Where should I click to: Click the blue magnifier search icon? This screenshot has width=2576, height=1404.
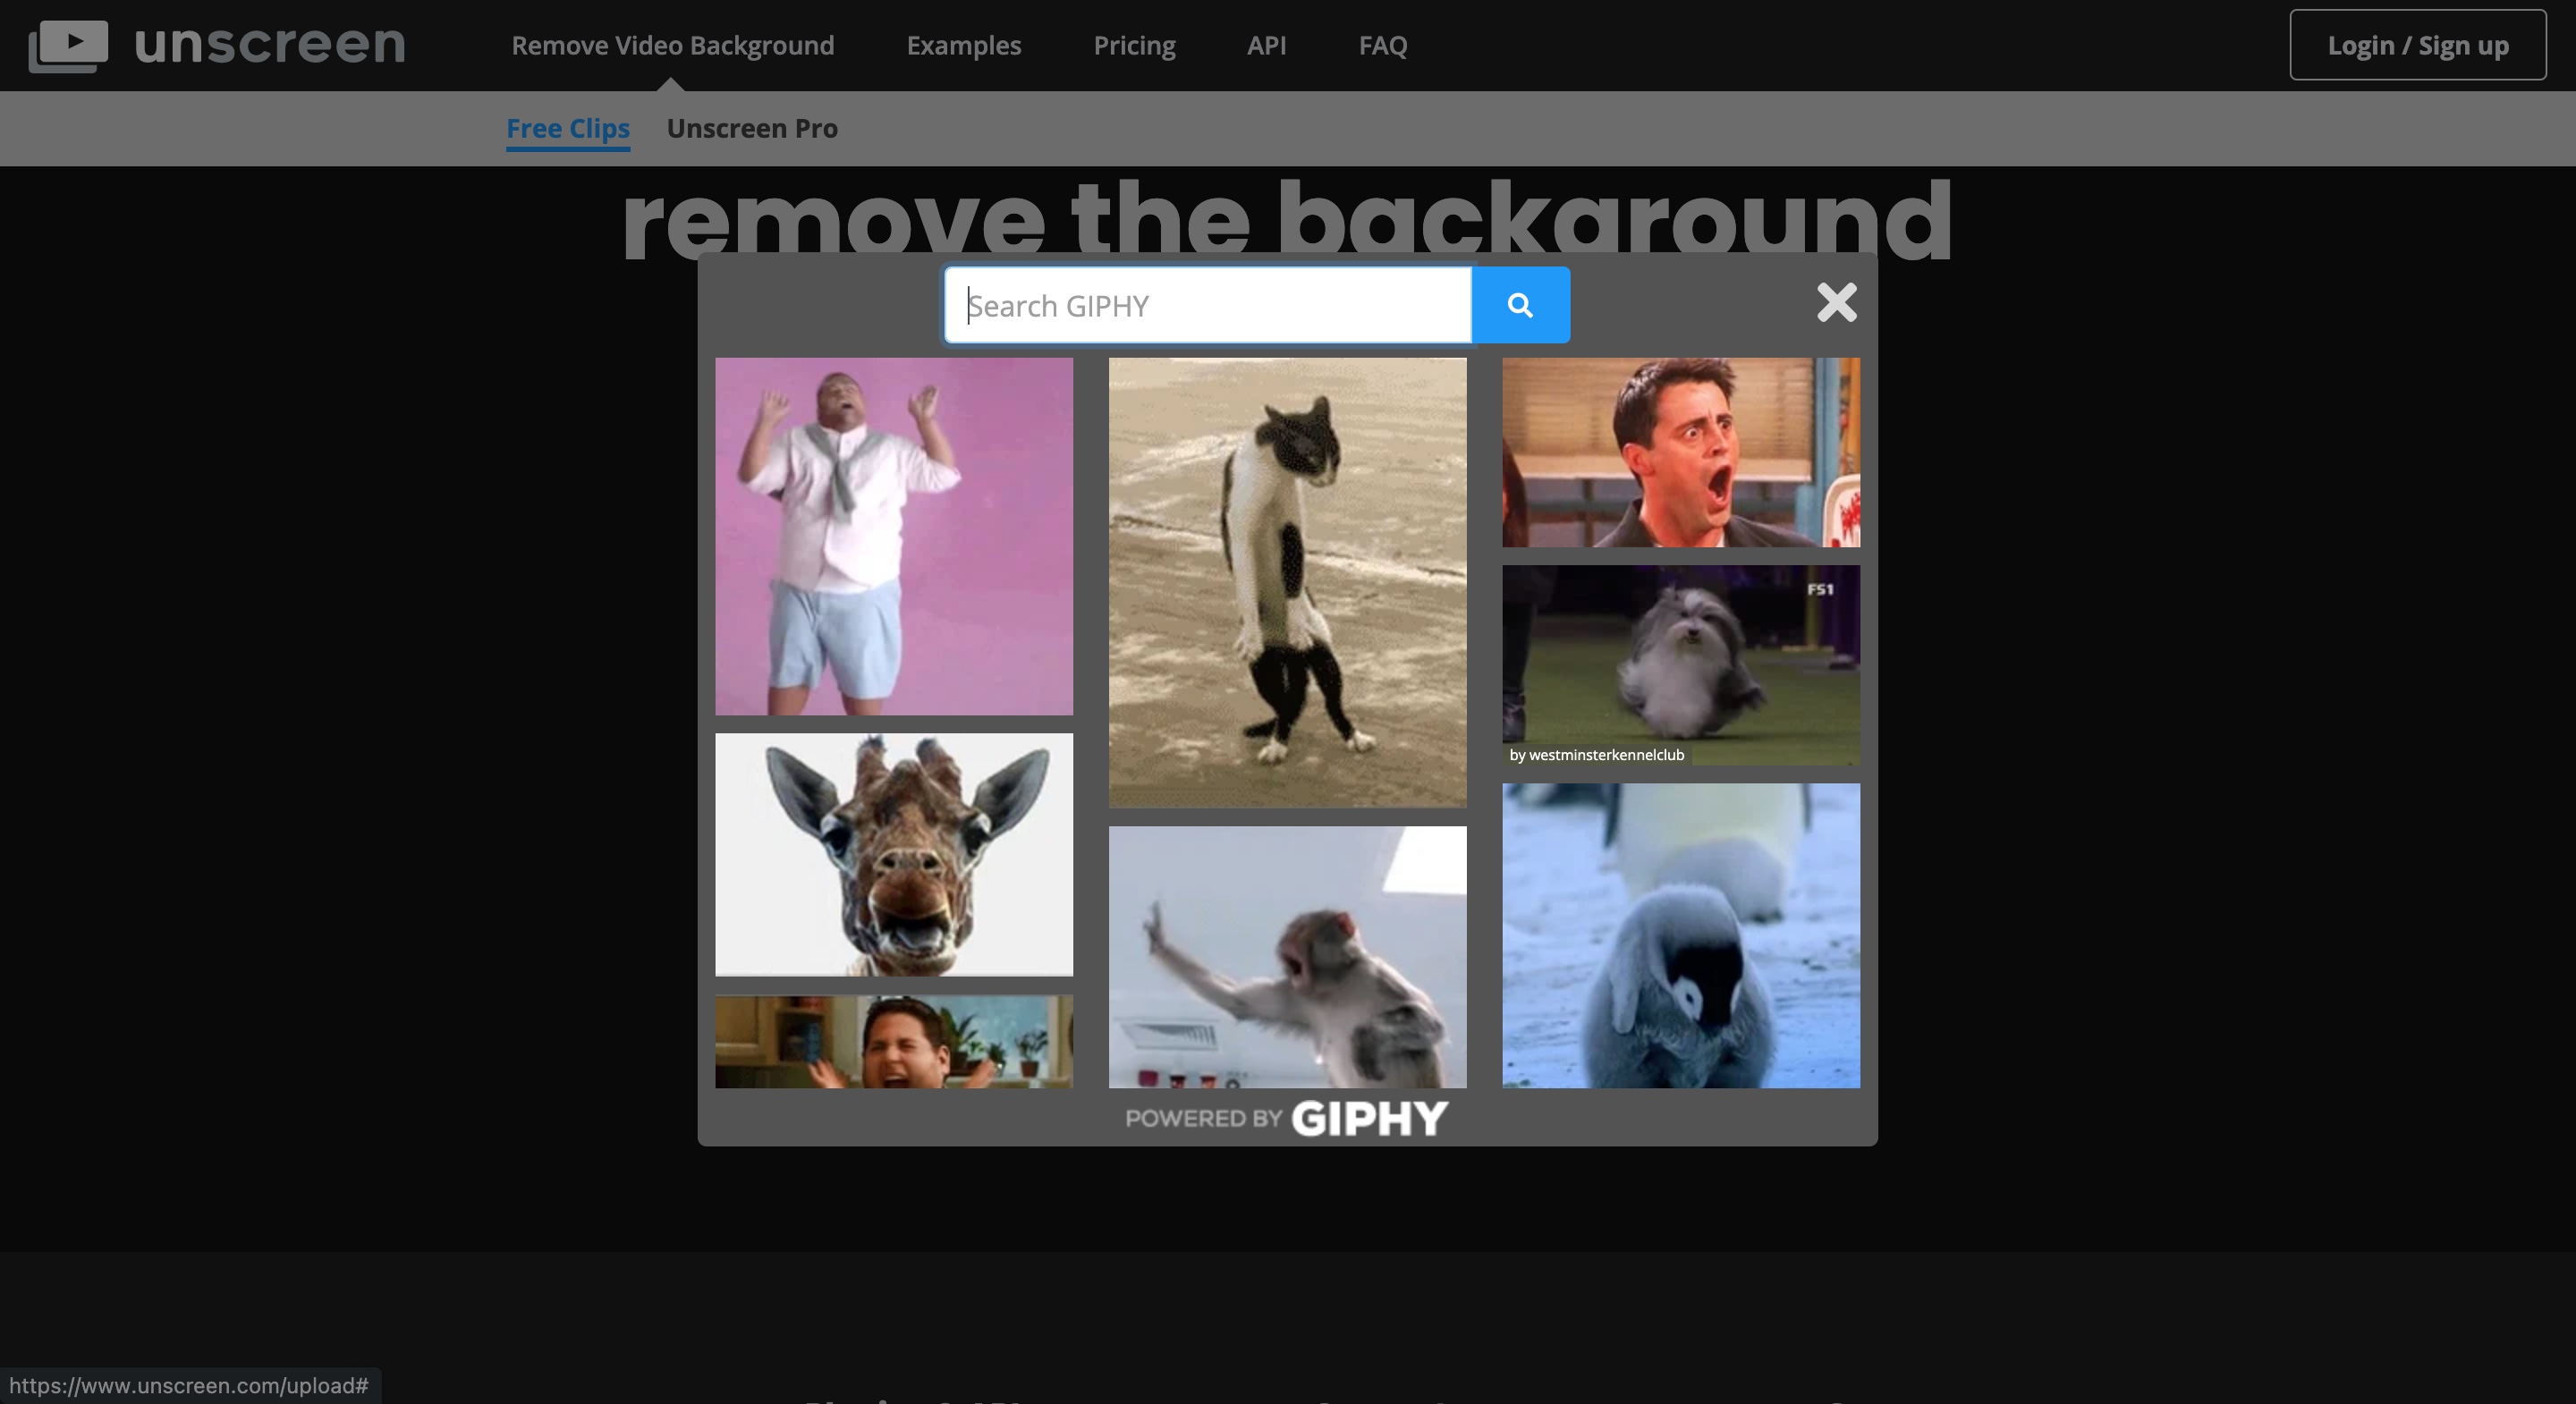1520,305
